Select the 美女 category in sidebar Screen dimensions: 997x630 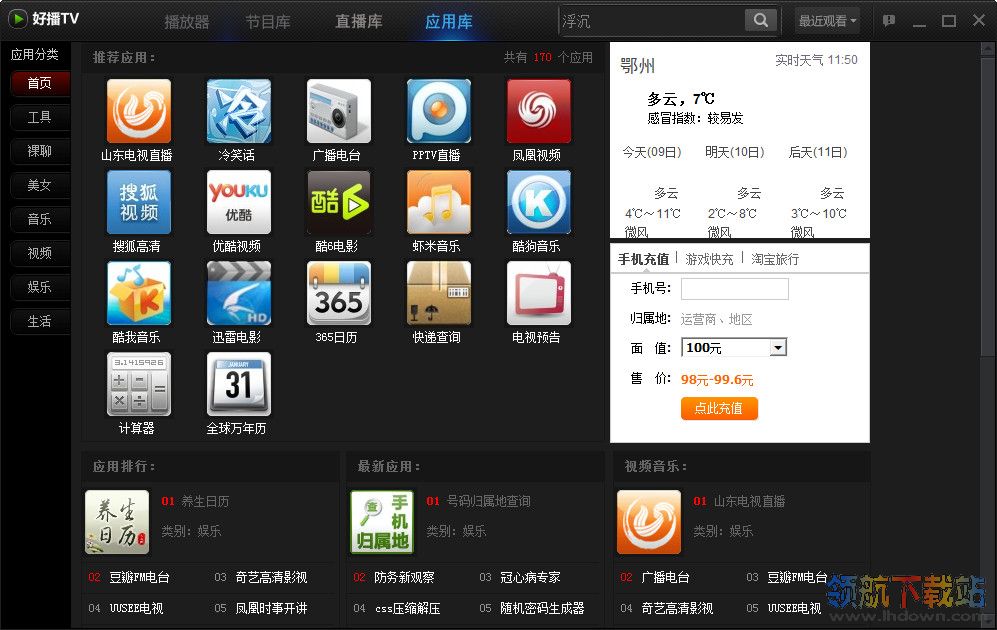(39, 186)
